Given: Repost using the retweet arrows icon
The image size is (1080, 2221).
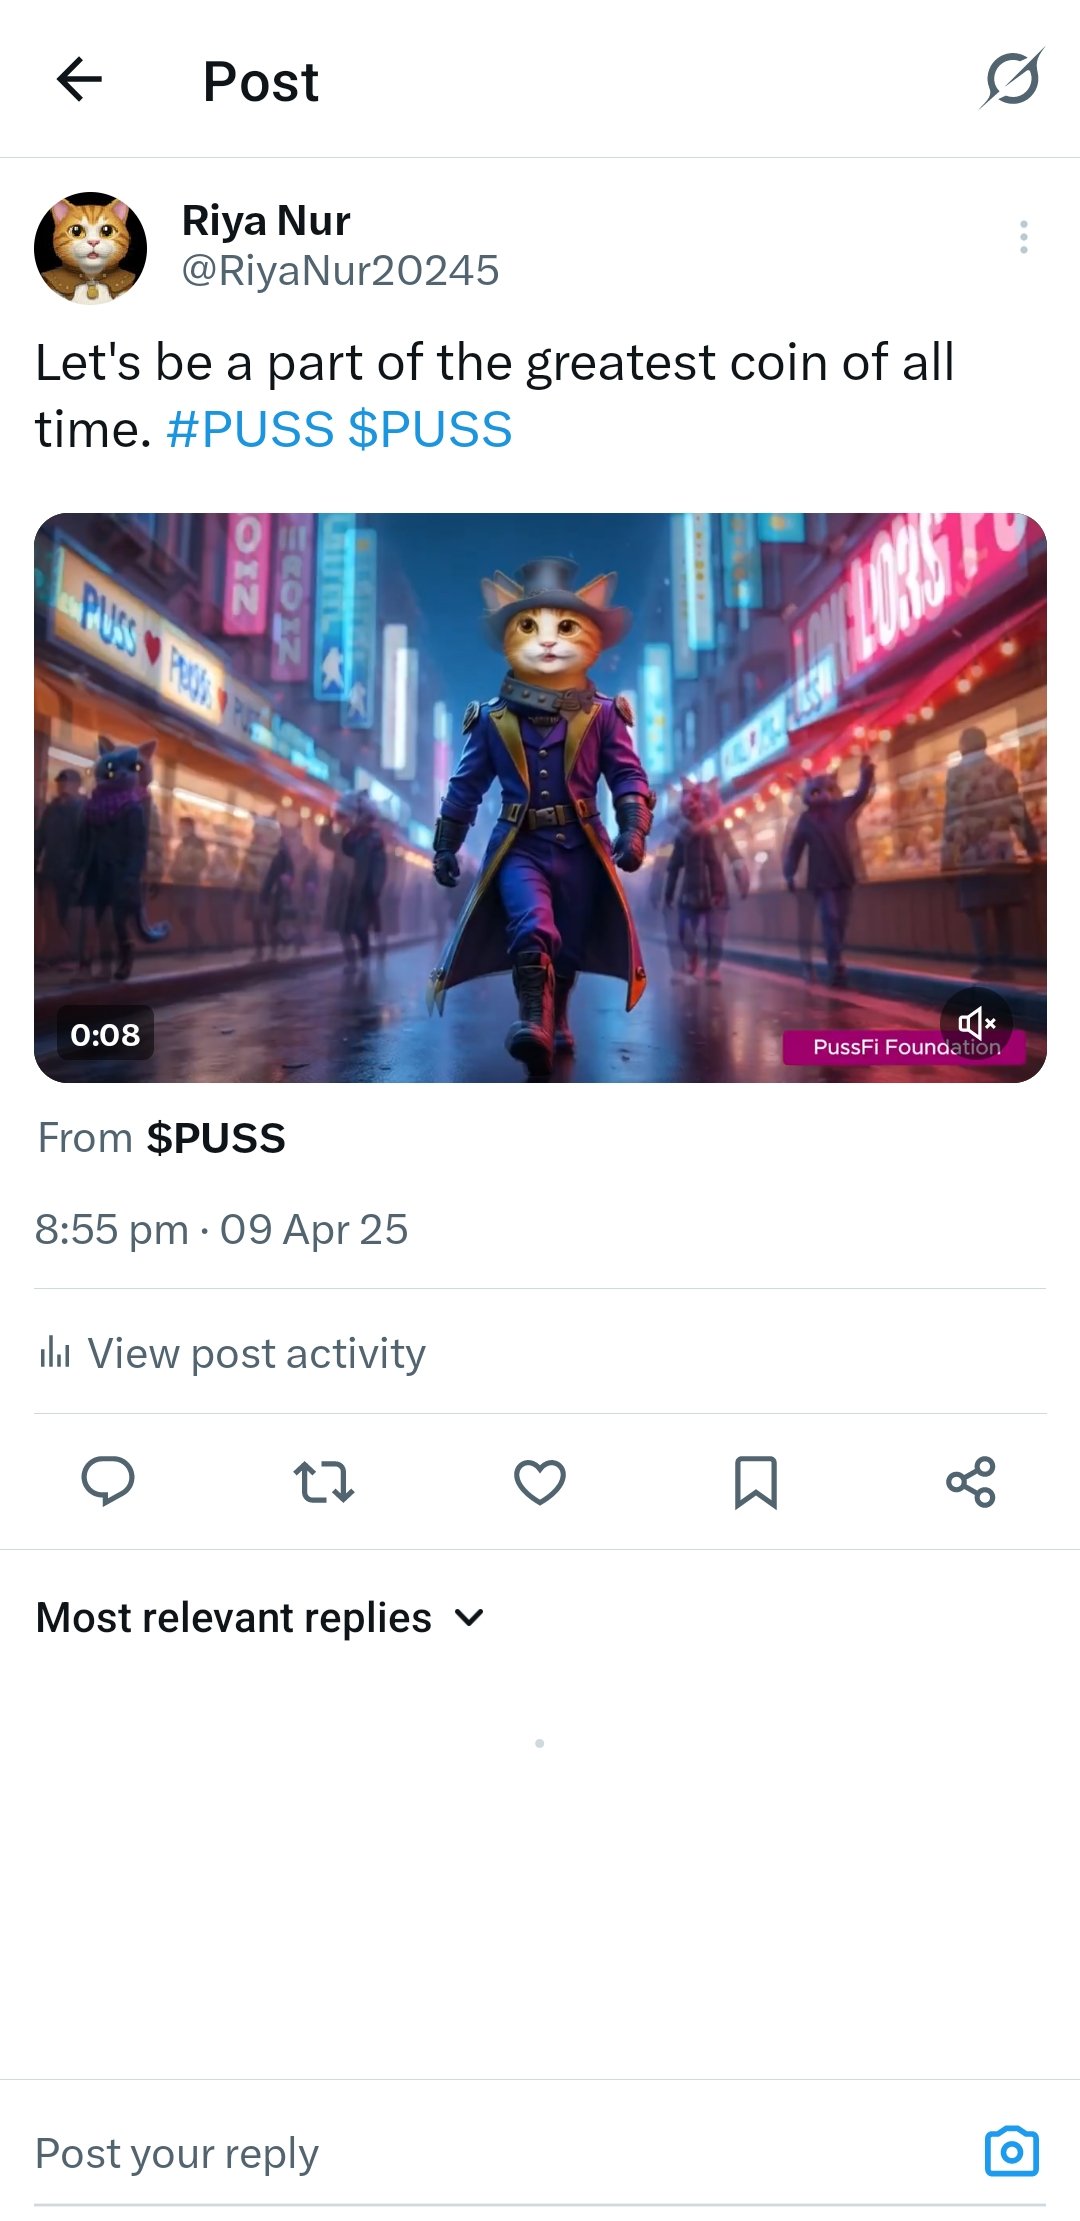Looking at the screenshot, I should pyautogui.click(x=323, y=1482).
